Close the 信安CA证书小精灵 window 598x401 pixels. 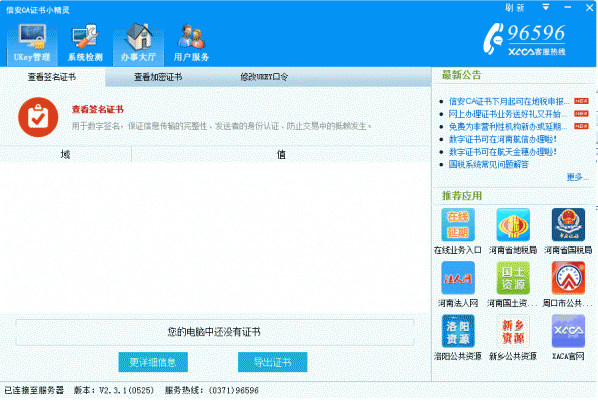click(590, 8)
